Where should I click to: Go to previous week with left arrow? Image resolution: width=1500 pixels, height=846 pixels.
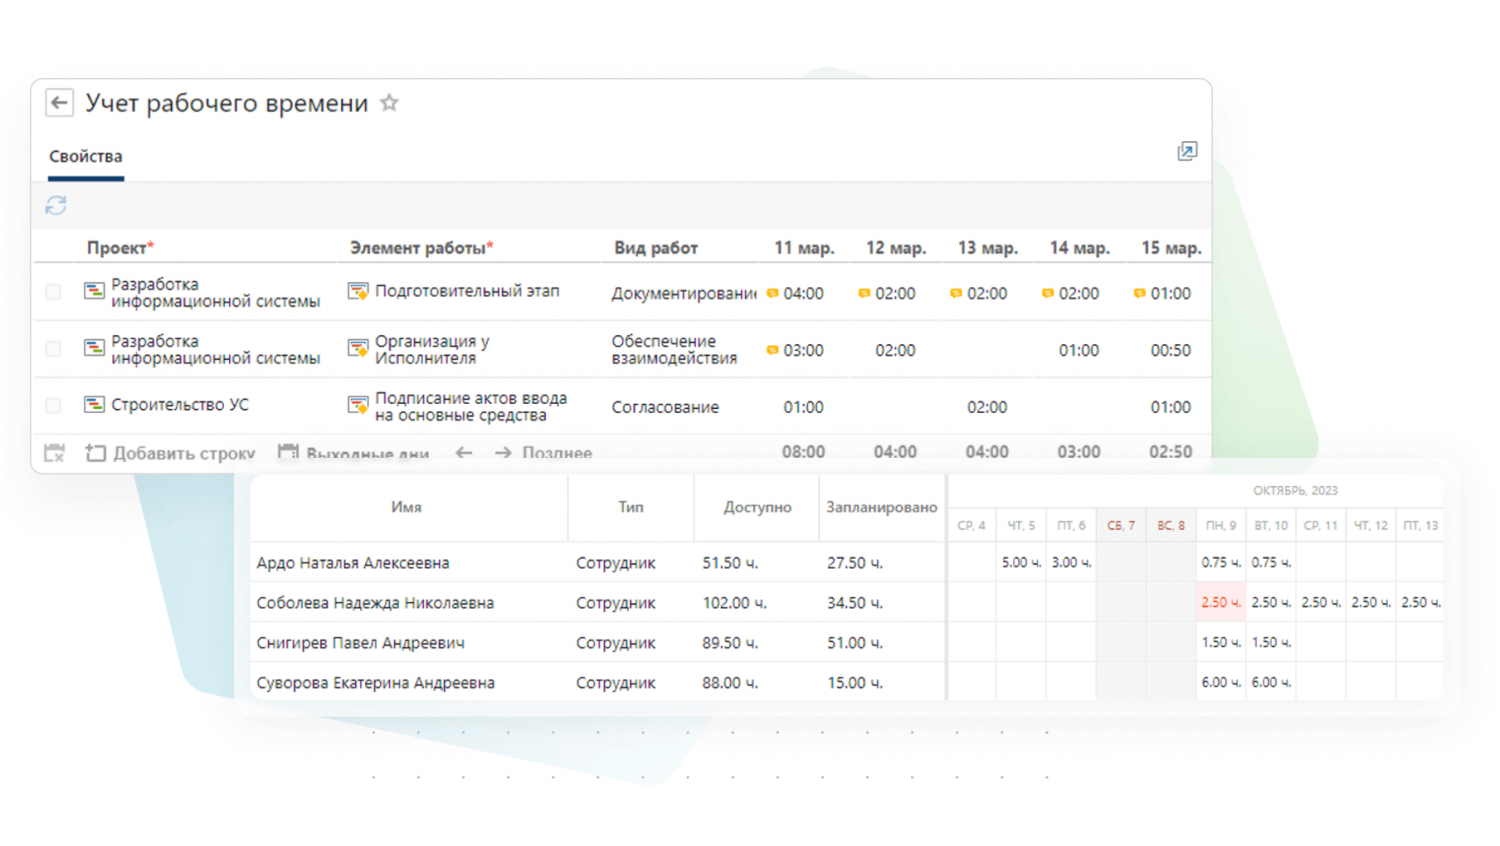464,453
